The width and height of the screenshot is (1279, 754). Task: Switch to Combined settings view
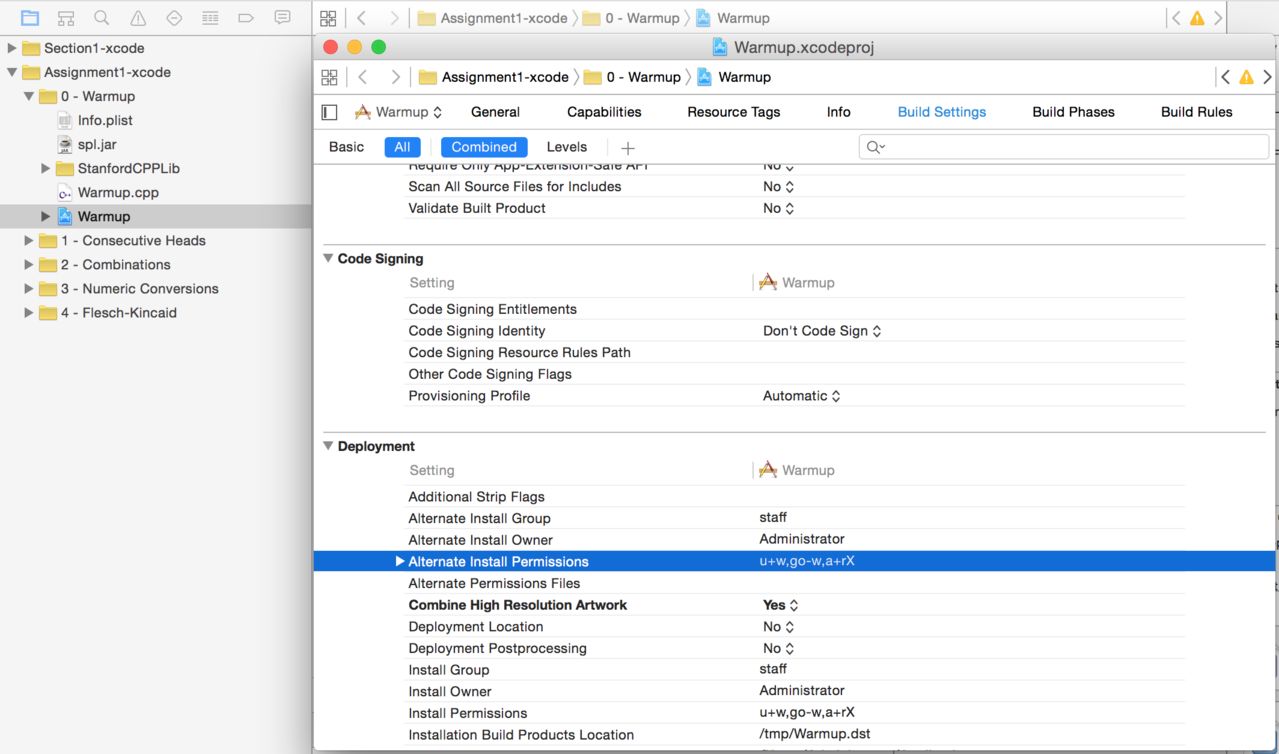click(x=484, y=147)
